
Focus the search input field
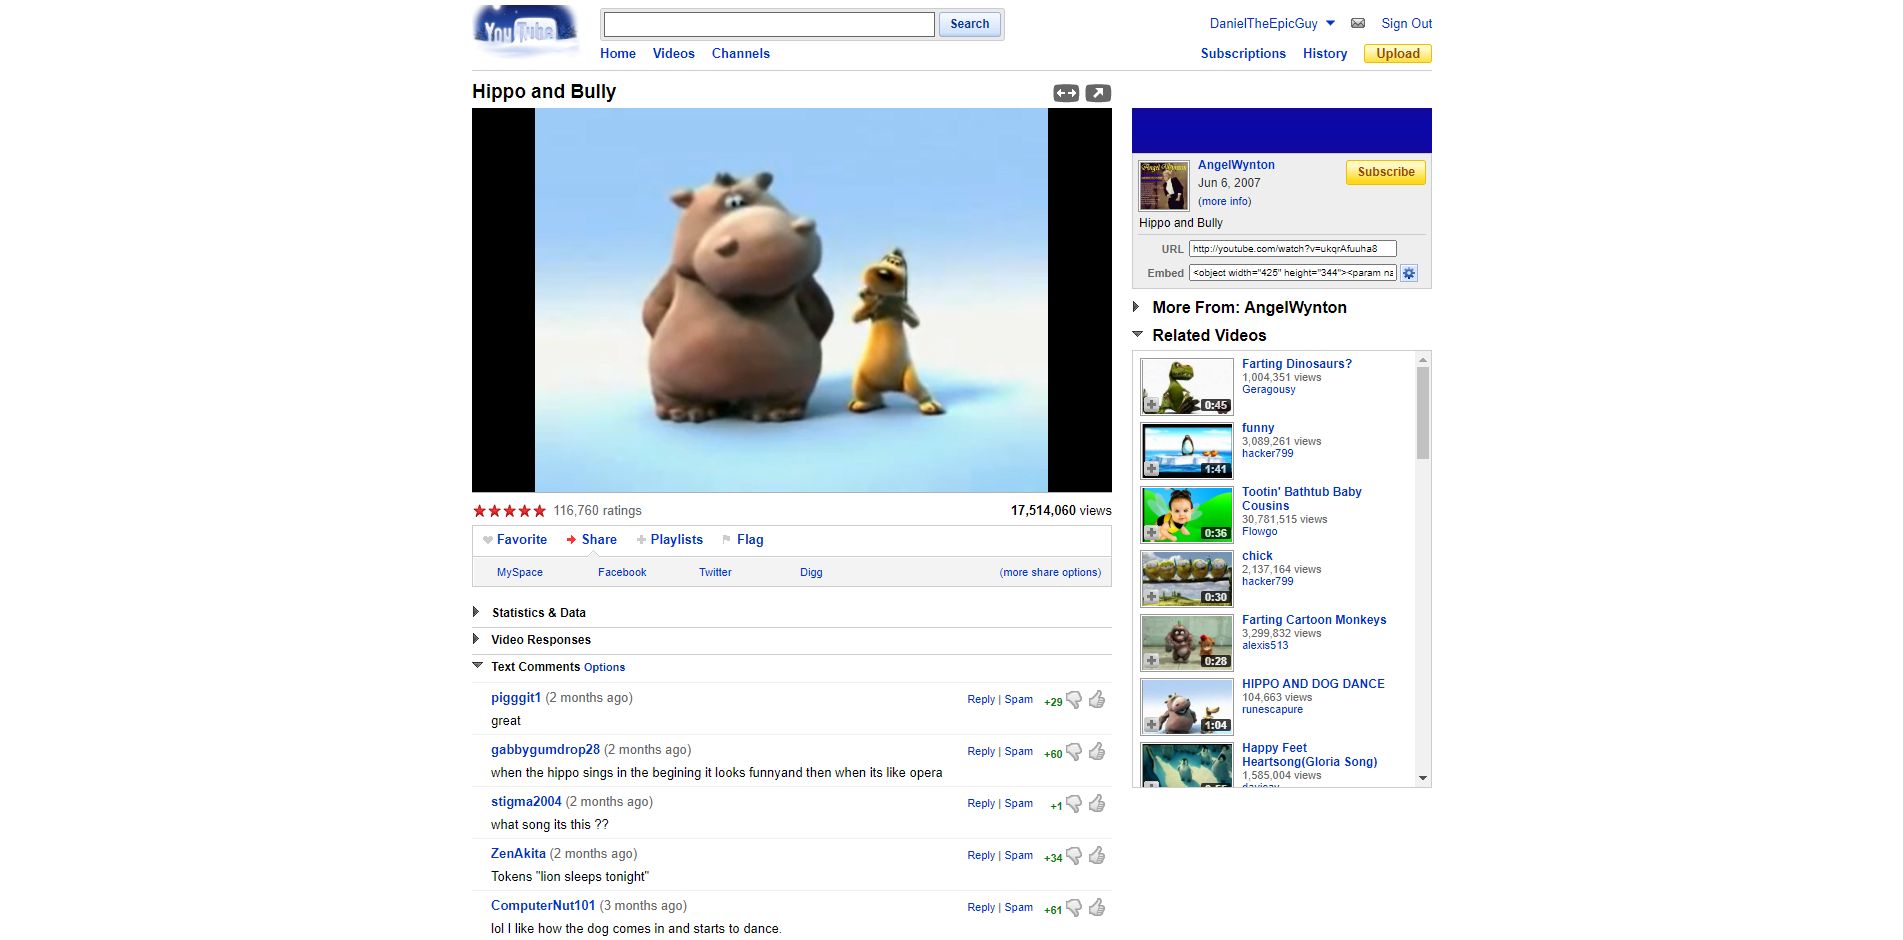pyautogui.click(x=769, y=24)
